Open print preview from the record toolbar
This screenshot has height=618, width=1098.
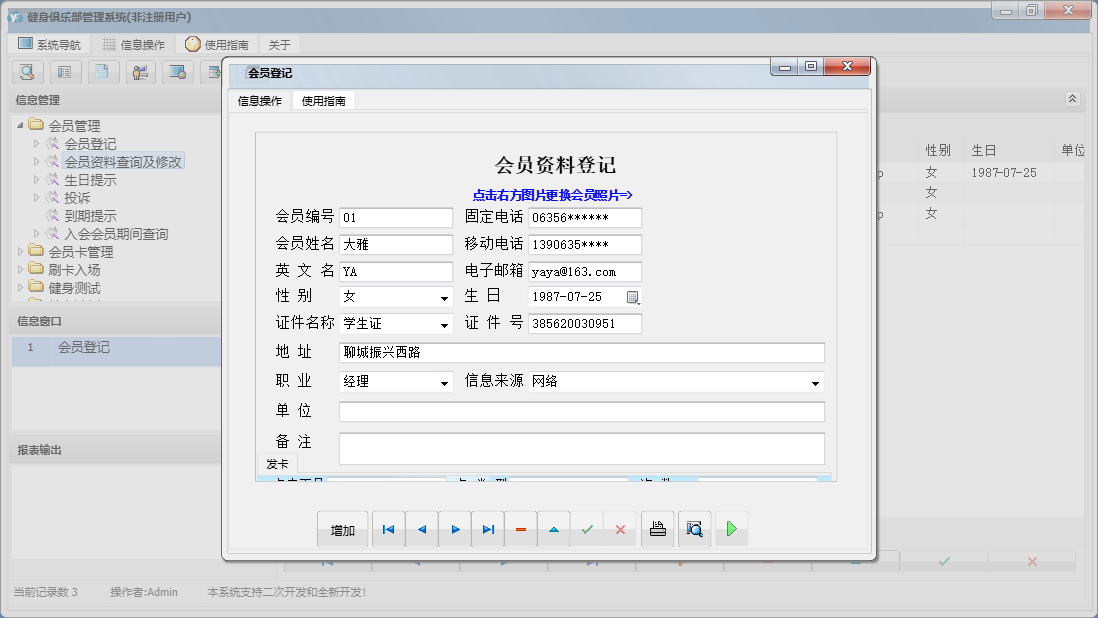695,529
